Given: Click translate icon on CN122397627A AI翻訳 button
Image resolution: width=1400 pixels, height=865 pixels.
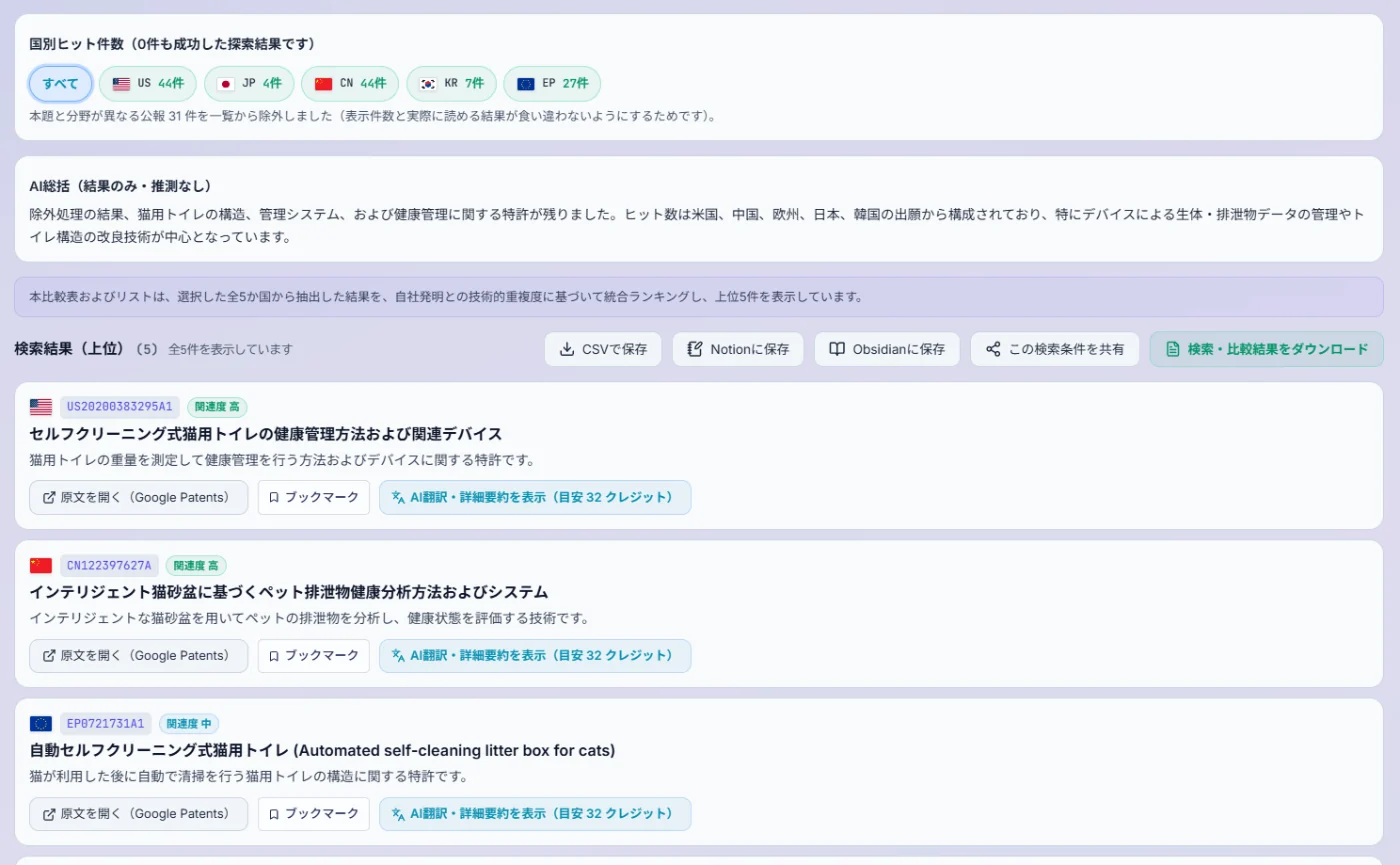Looking at the screenshot, I should (398, 655).
